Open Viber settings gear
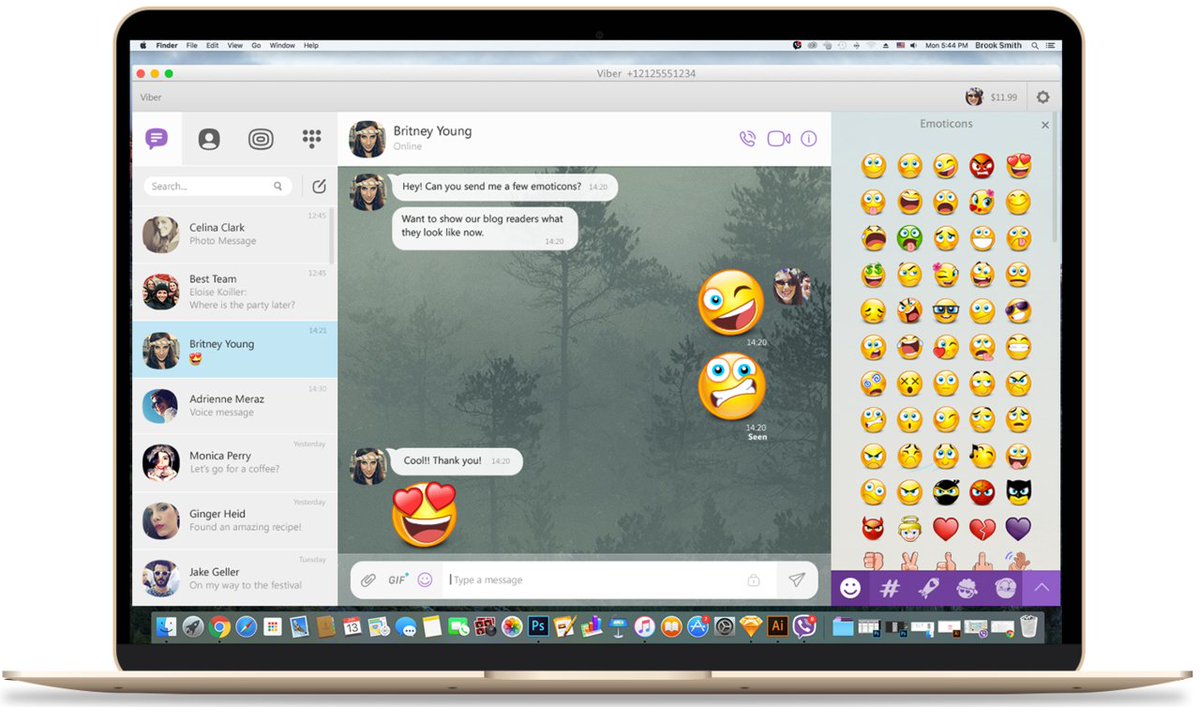Viewport: 1200px width, 707px height. [x=1042, y=96]
